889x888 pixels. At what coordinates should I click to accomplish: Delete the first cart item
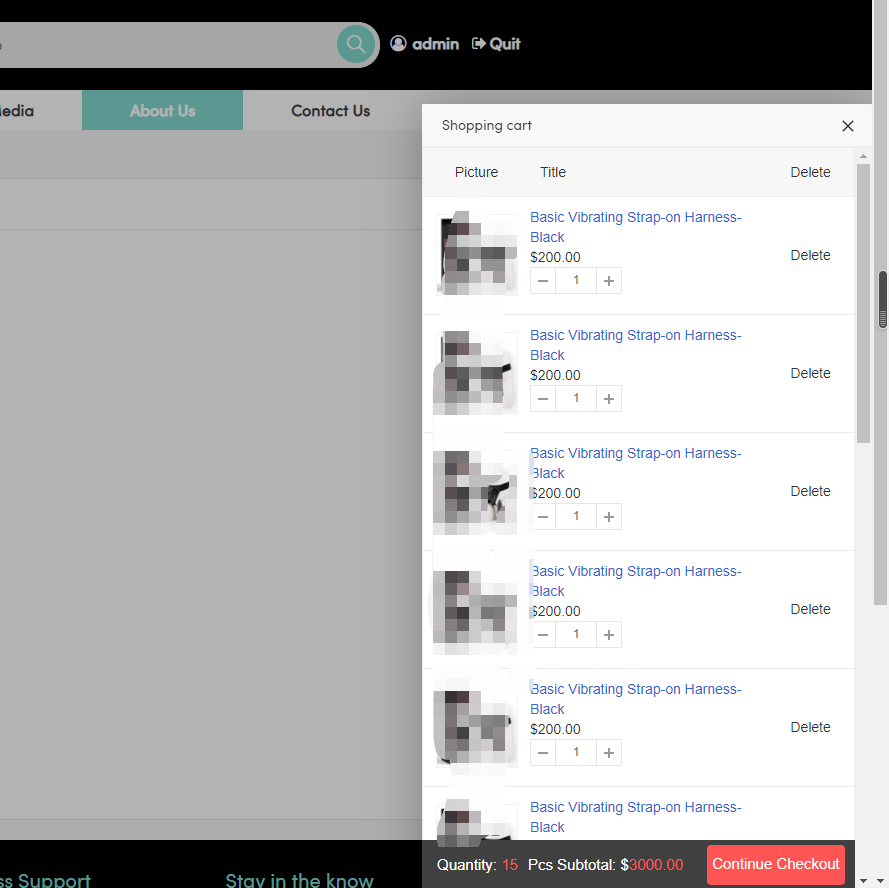(810, 255)
